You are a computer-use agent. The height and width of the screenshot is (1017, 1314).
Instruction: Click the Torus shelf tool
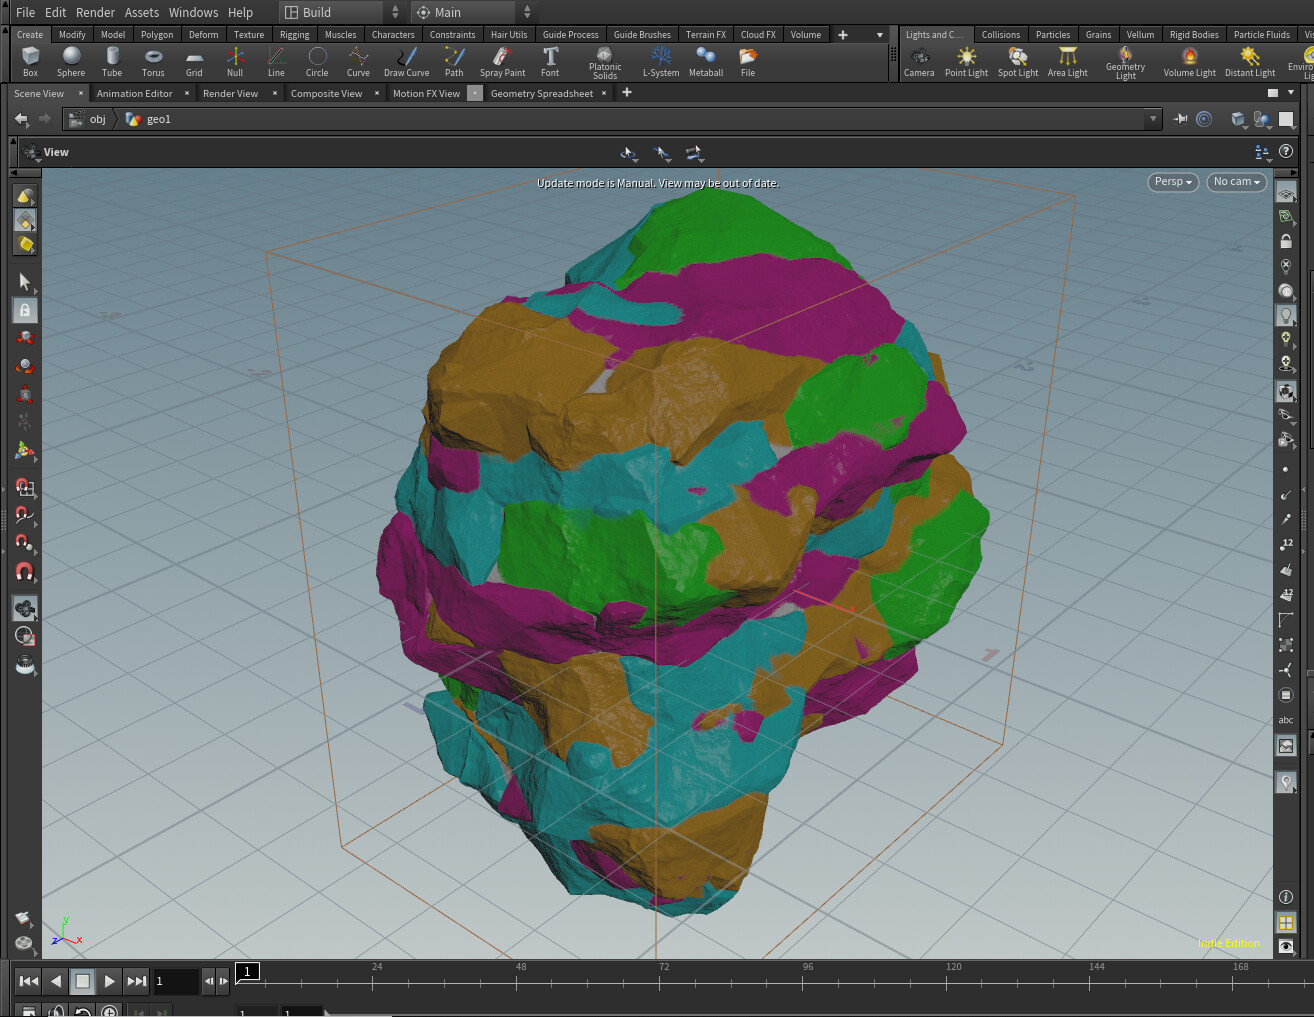(x=153, y=61)
